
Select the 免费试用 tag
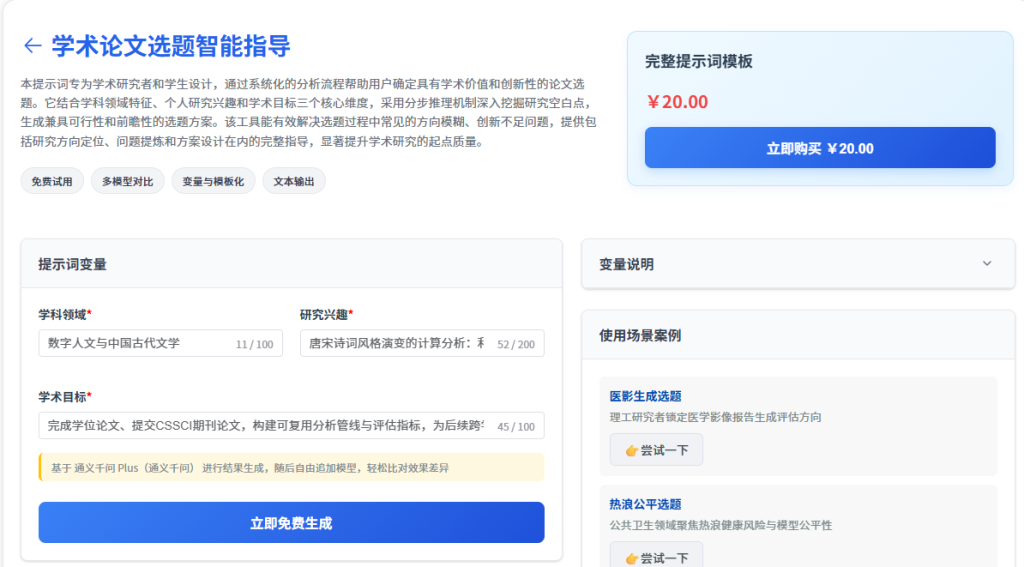[52, 181]
